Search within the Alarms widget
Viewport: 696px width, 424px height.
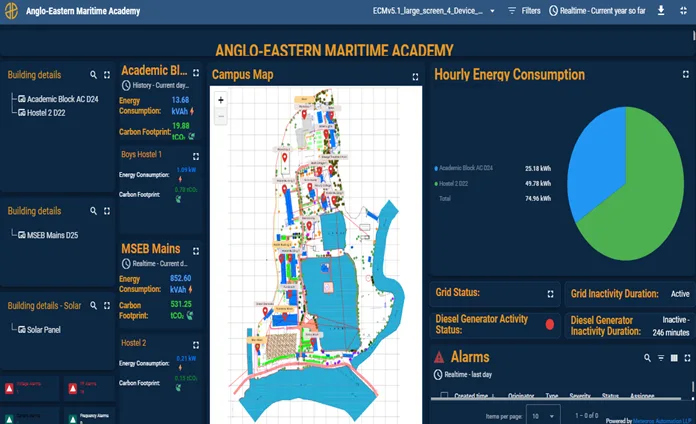647,358
